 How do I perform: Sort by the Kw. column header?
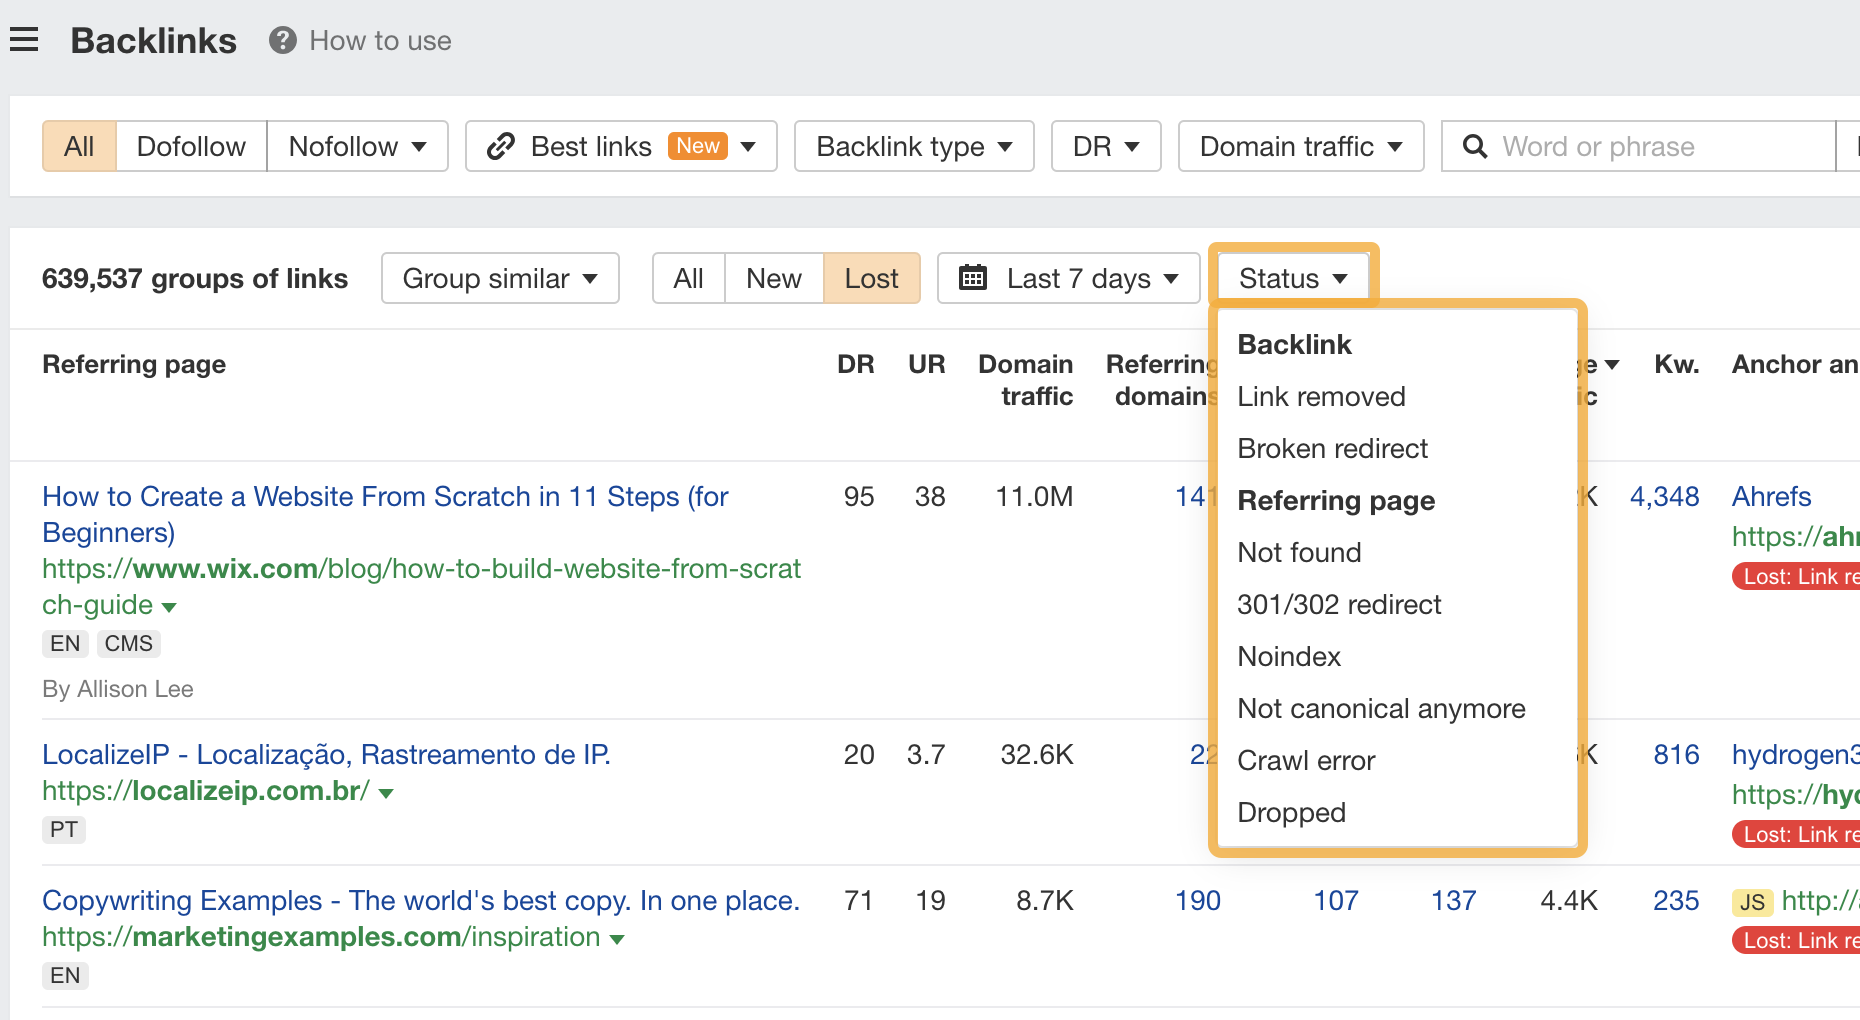[1676, 364]
